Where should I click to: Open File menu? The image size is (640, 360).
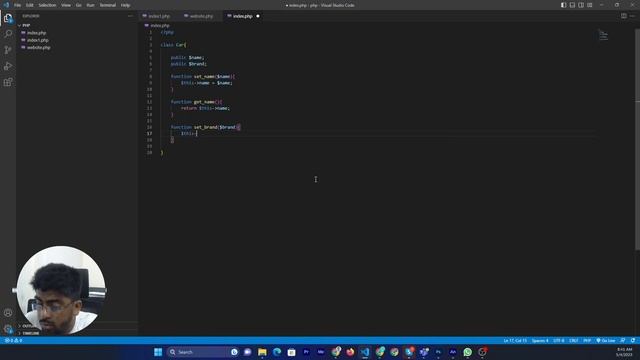18,5
